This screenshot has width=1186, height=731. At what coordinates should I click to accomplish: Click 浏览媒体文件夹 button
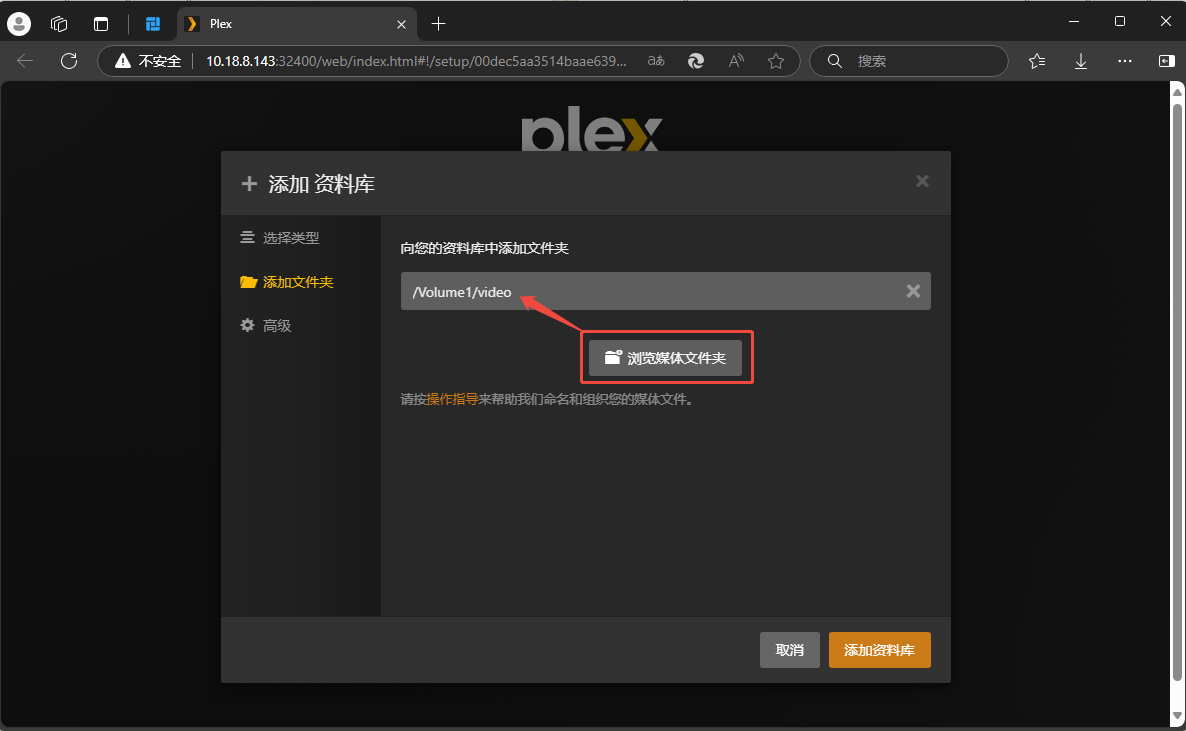coord(666,358)
